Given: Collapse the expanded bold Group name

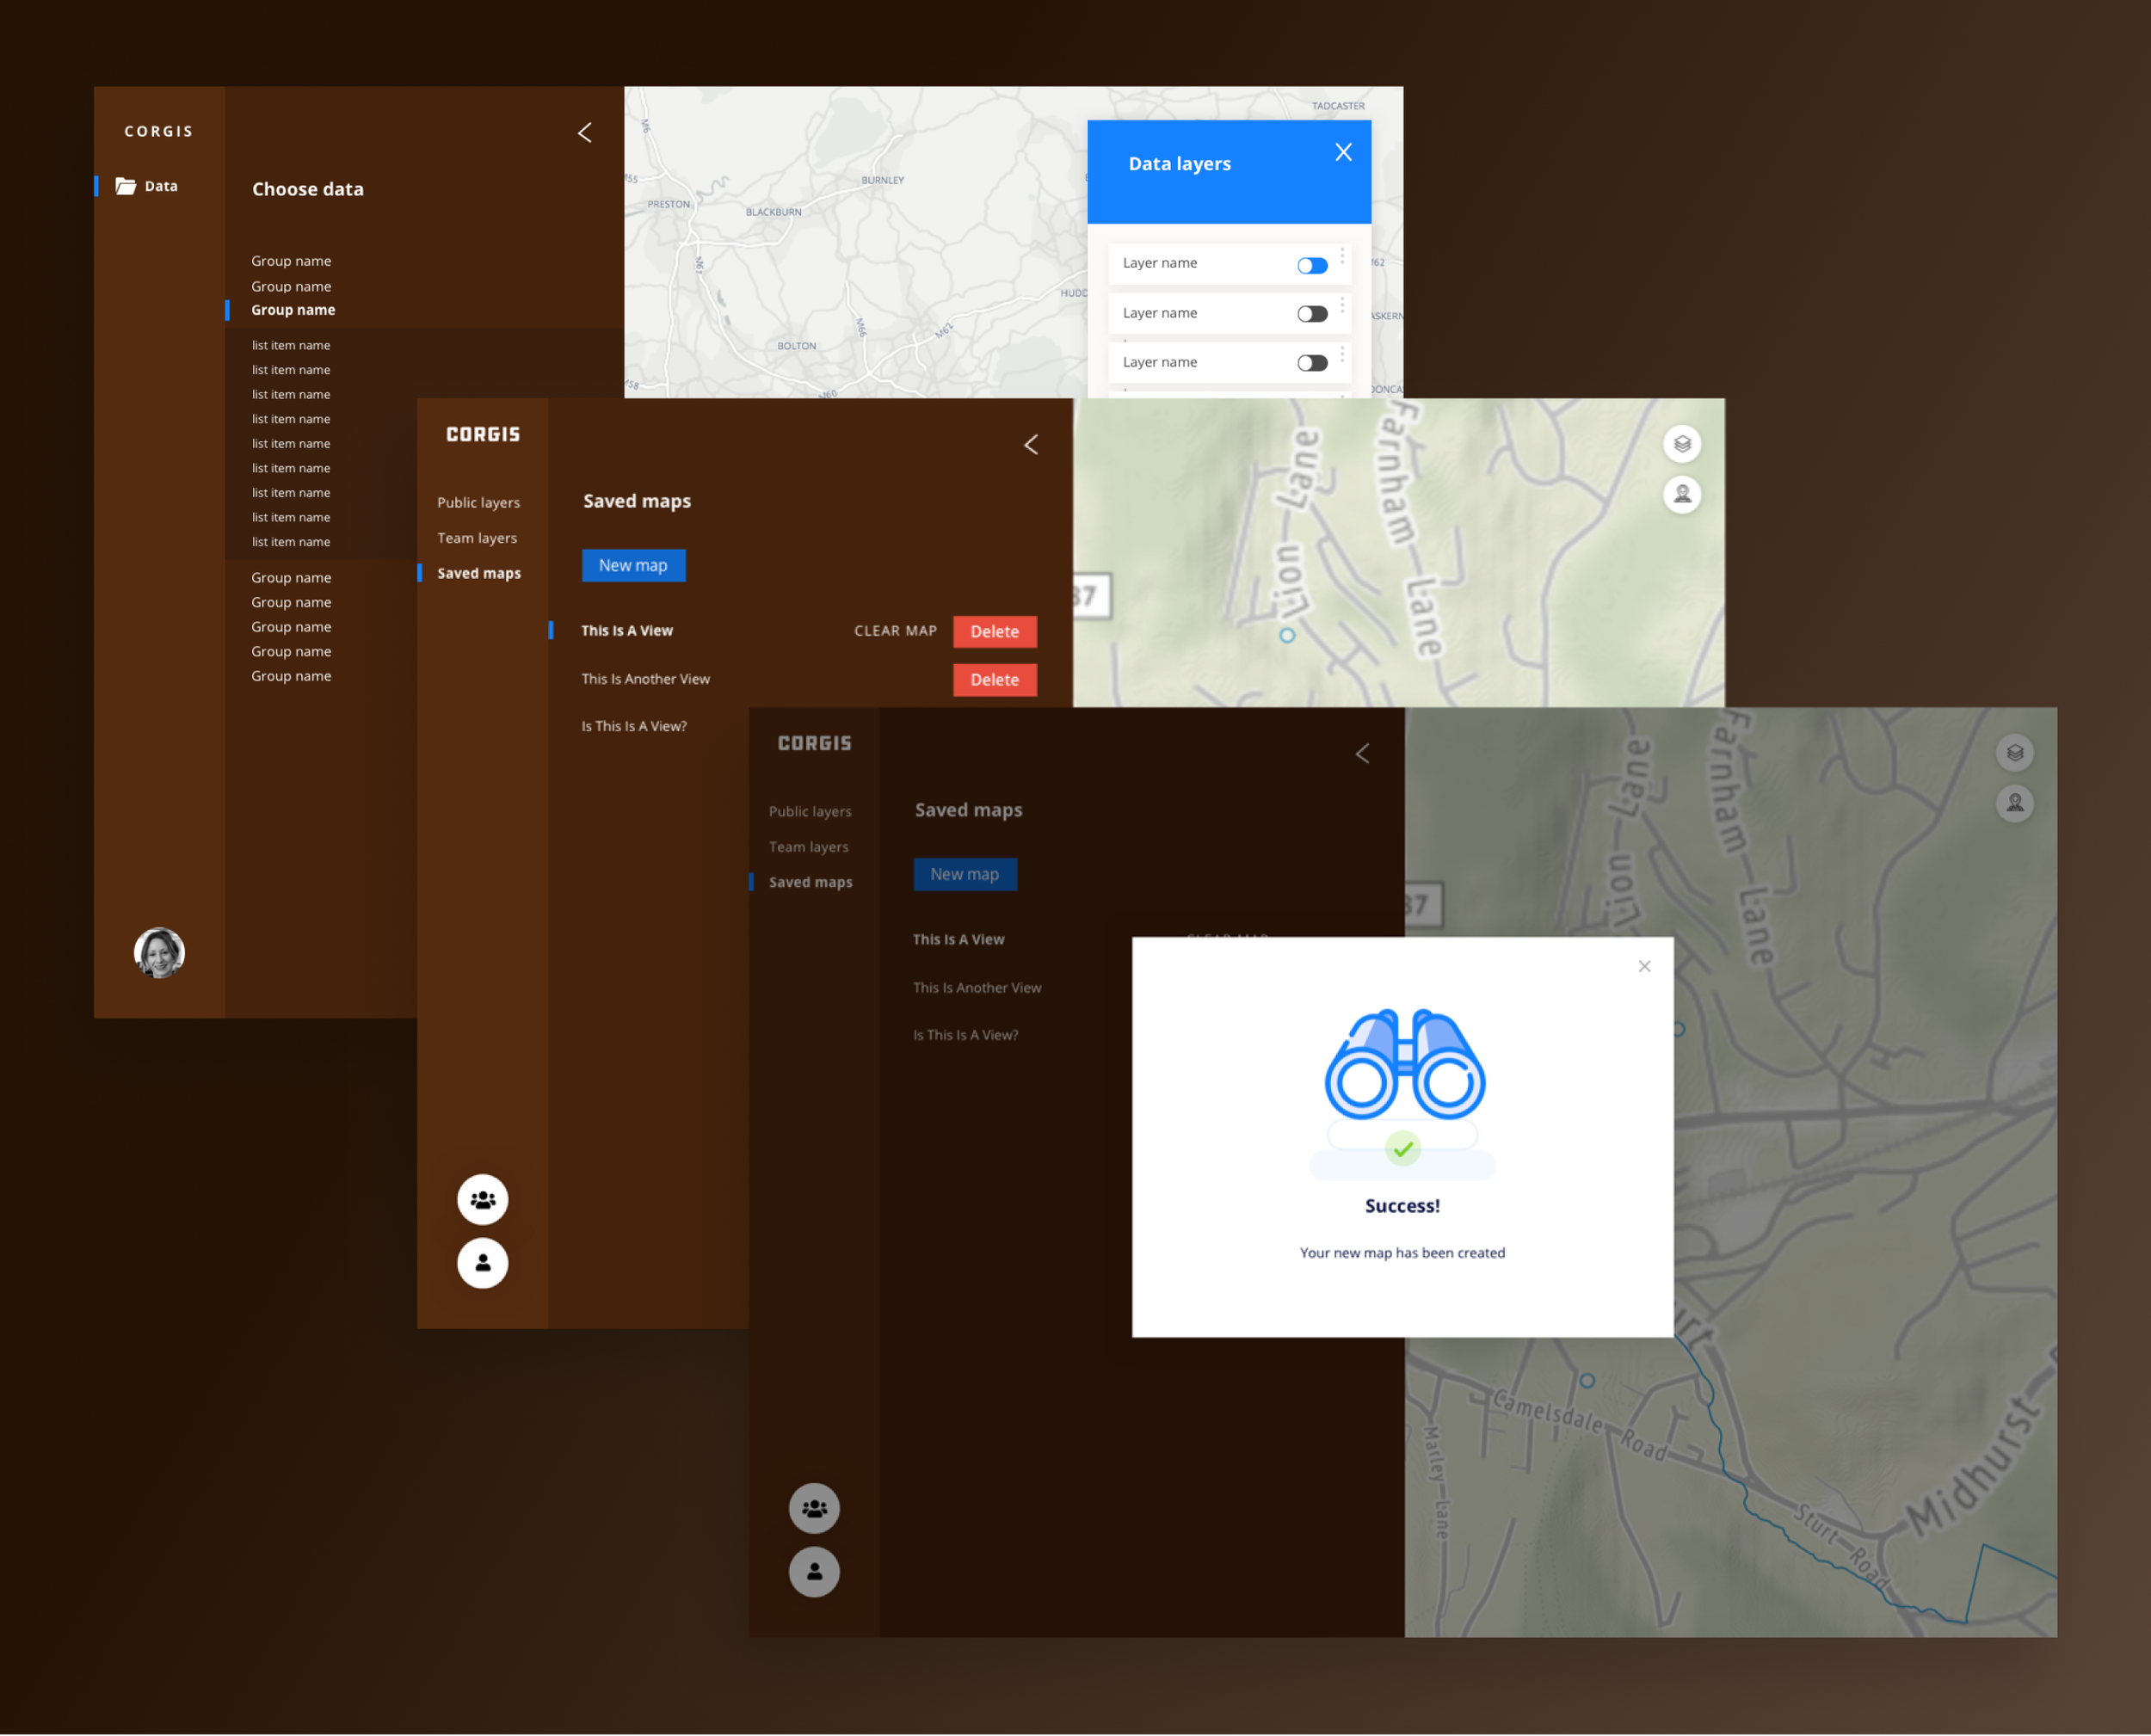Looking at the screenshot, I should click(293, 310).
